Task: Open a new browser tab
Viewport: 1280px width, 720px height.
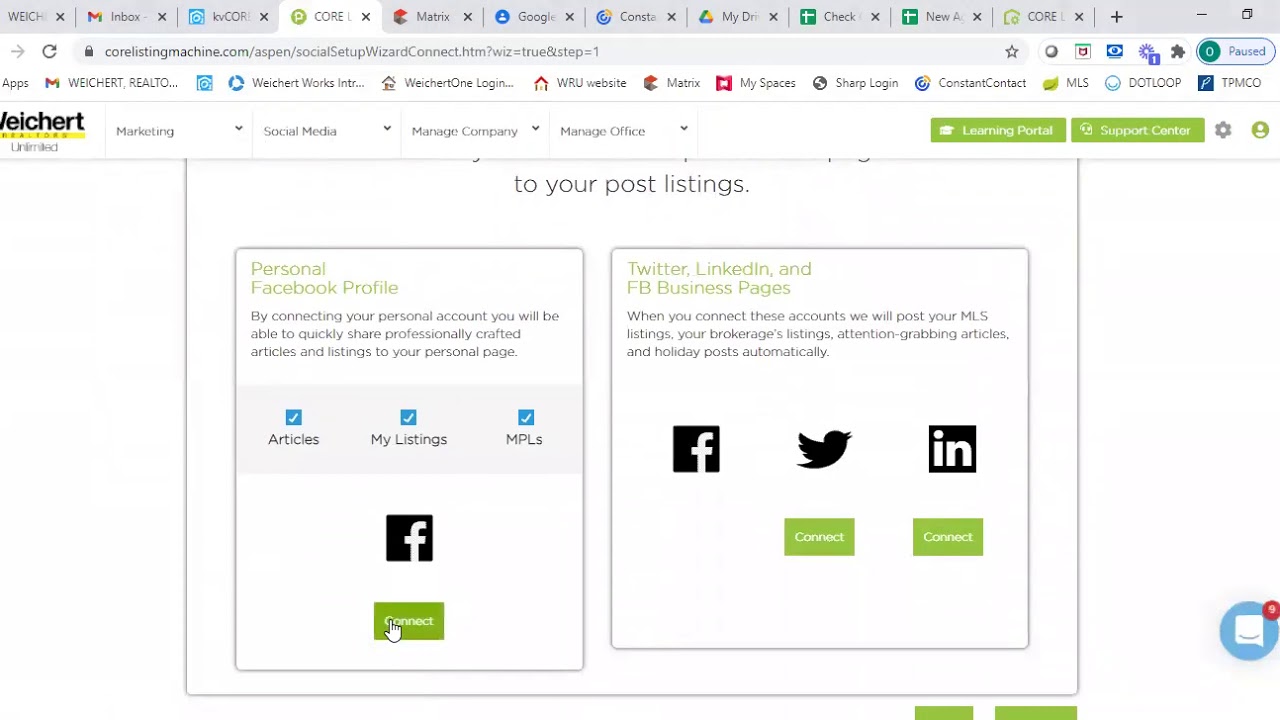Action: pos(1117,17)
